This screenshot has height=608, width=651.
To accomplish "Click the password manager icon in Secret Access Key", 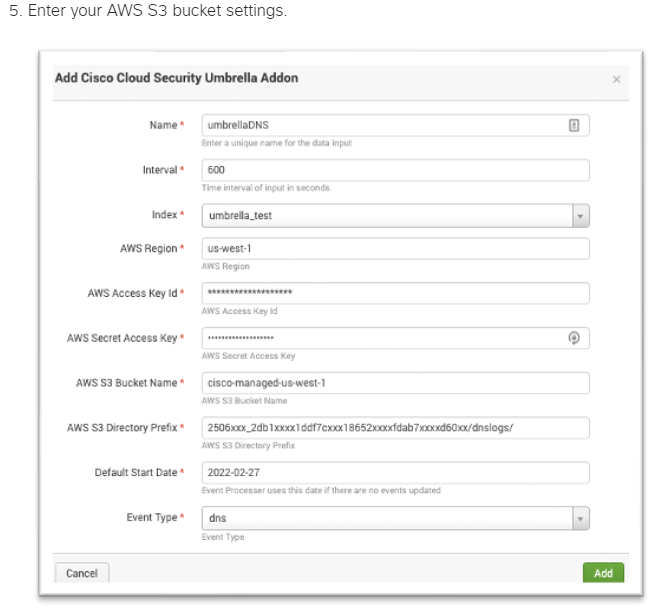I will click(574, 338).
